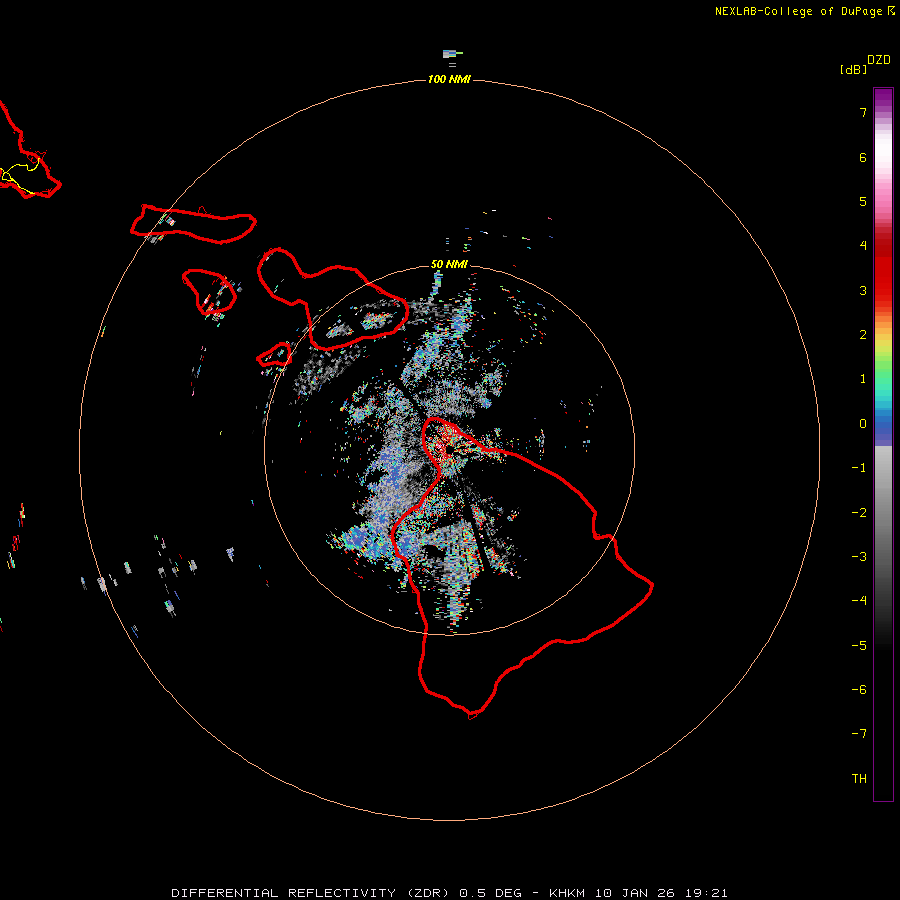Click the small logo symbol after DuPage
This screenshot has width=900, height=900.
point(891,10)
